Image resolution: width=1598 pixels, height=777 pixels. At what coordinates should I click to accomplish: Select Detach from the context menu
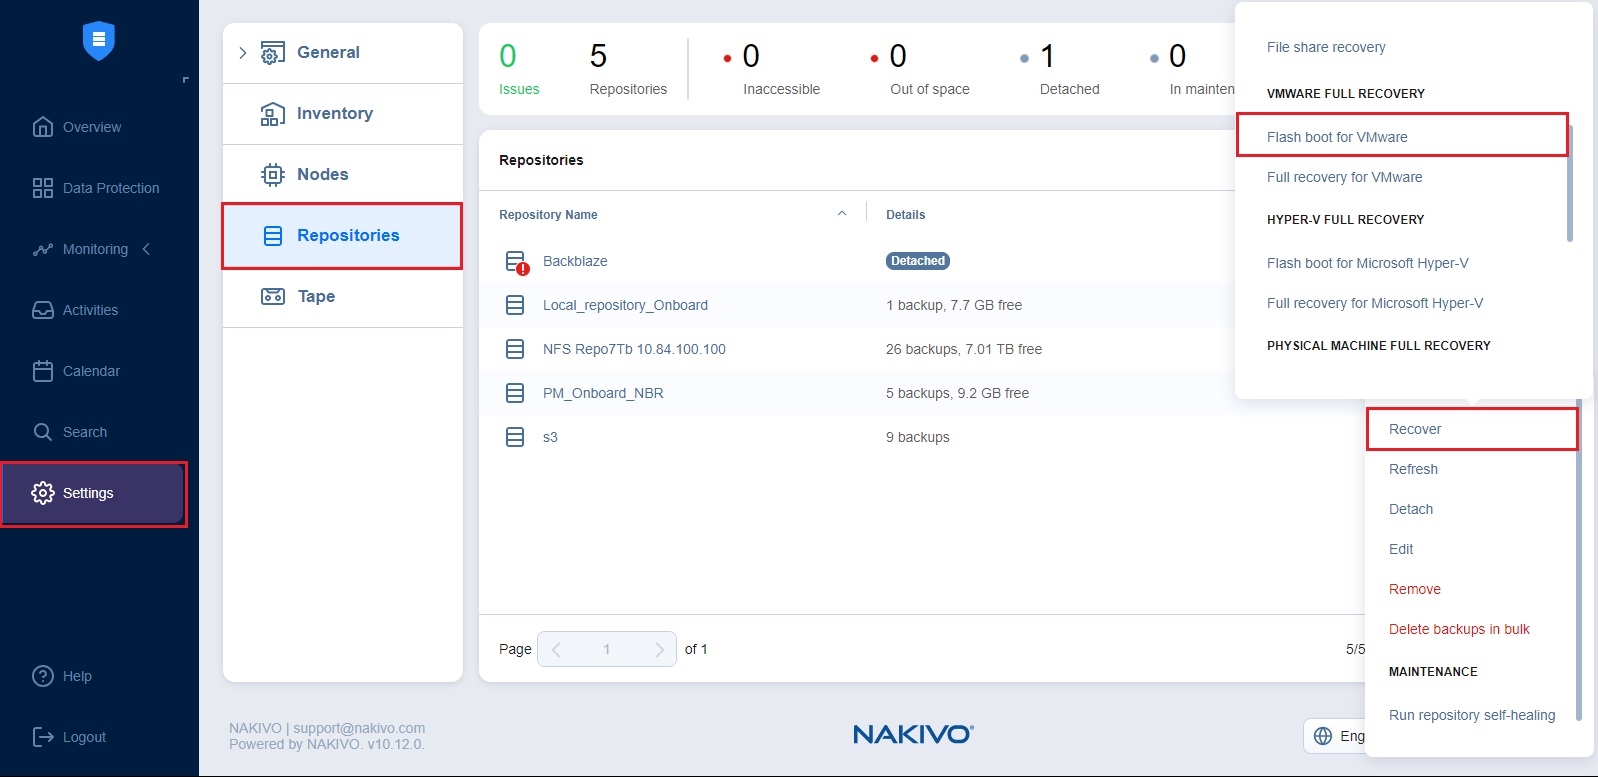[1410, 509]
